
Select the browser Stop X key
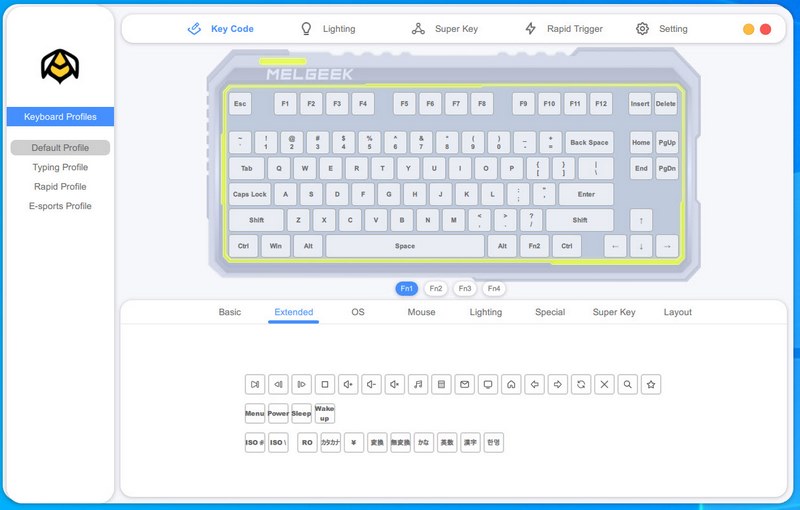(x=604, y=385)
